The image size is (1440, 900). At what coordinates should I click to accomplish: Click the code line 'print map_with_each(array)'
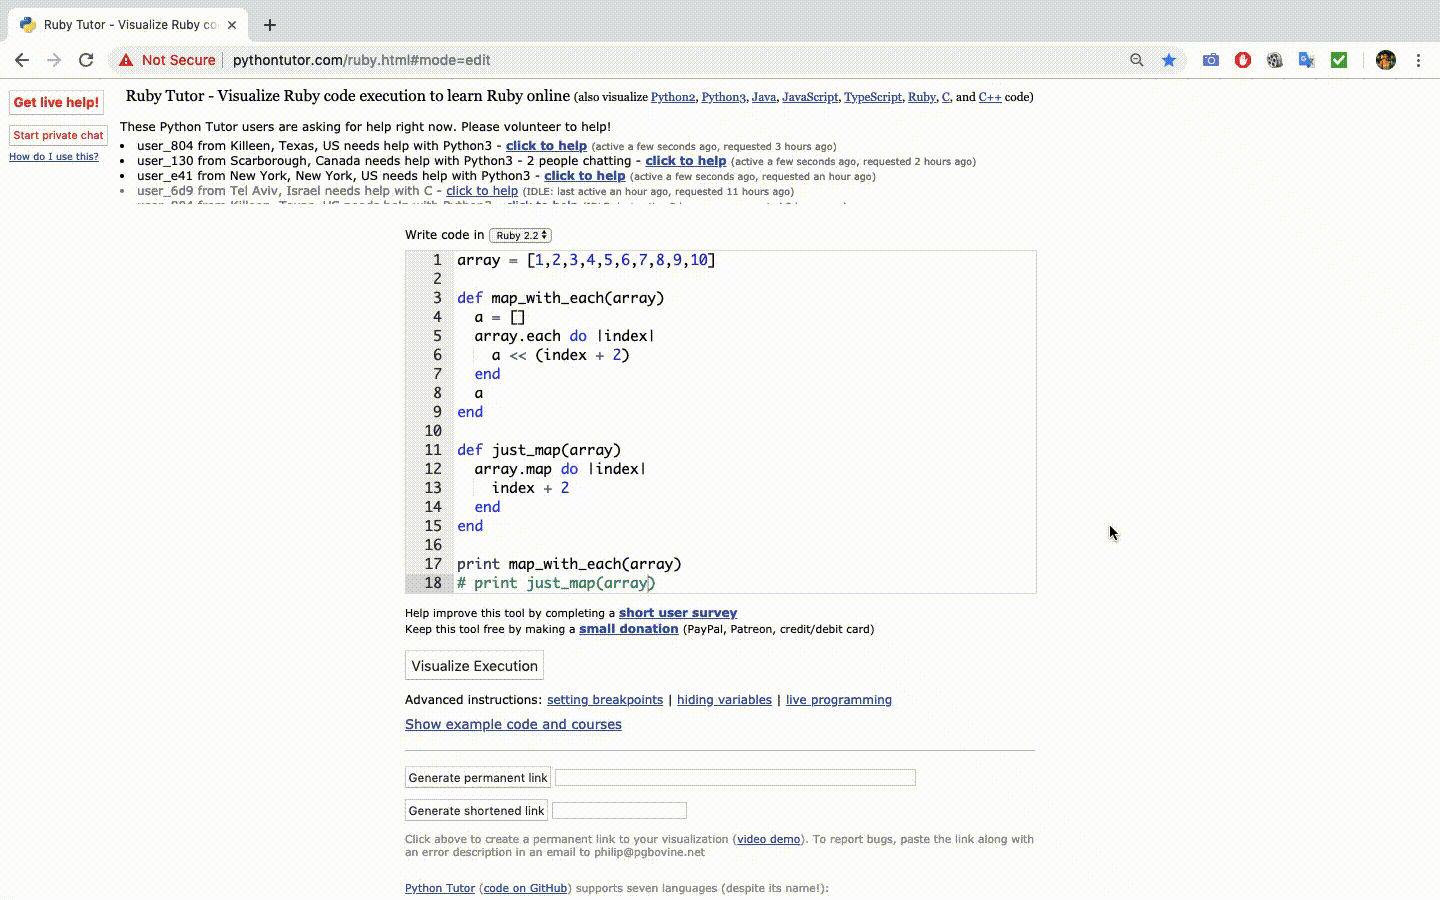(569, 564)
